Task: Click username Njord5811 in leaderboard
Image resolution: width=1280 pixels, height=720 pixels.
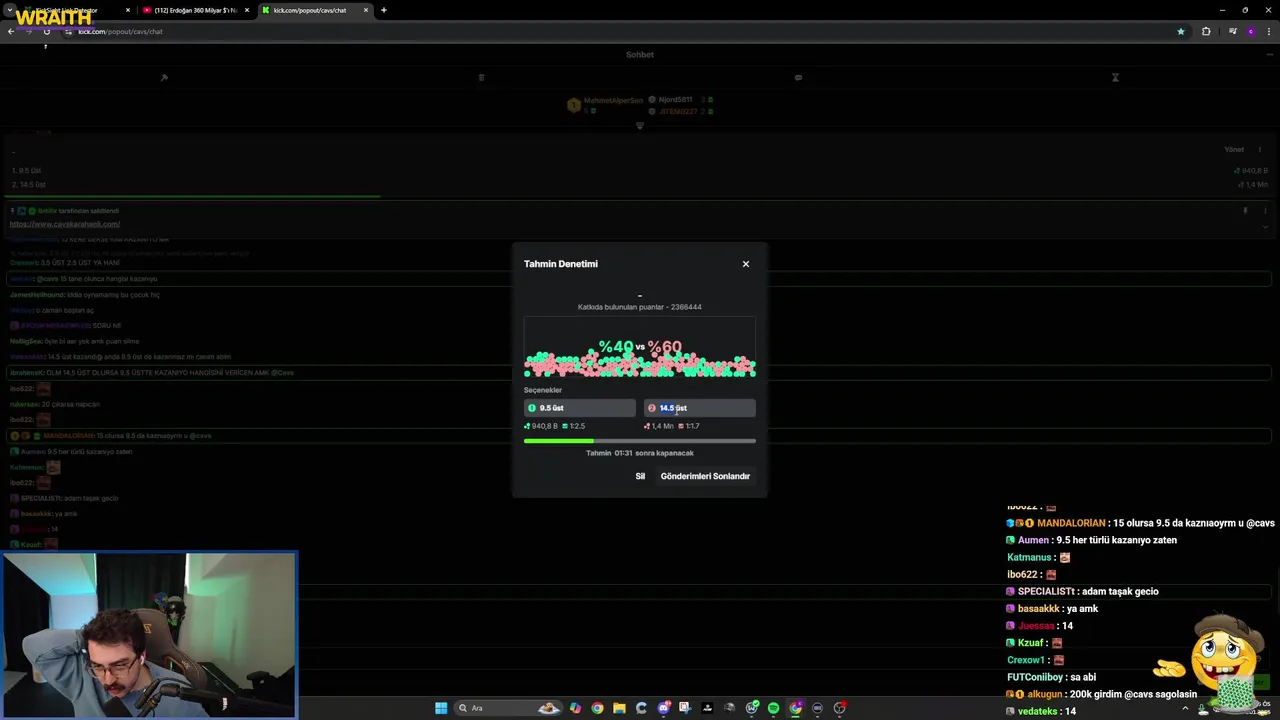Action: click(675, 100)
